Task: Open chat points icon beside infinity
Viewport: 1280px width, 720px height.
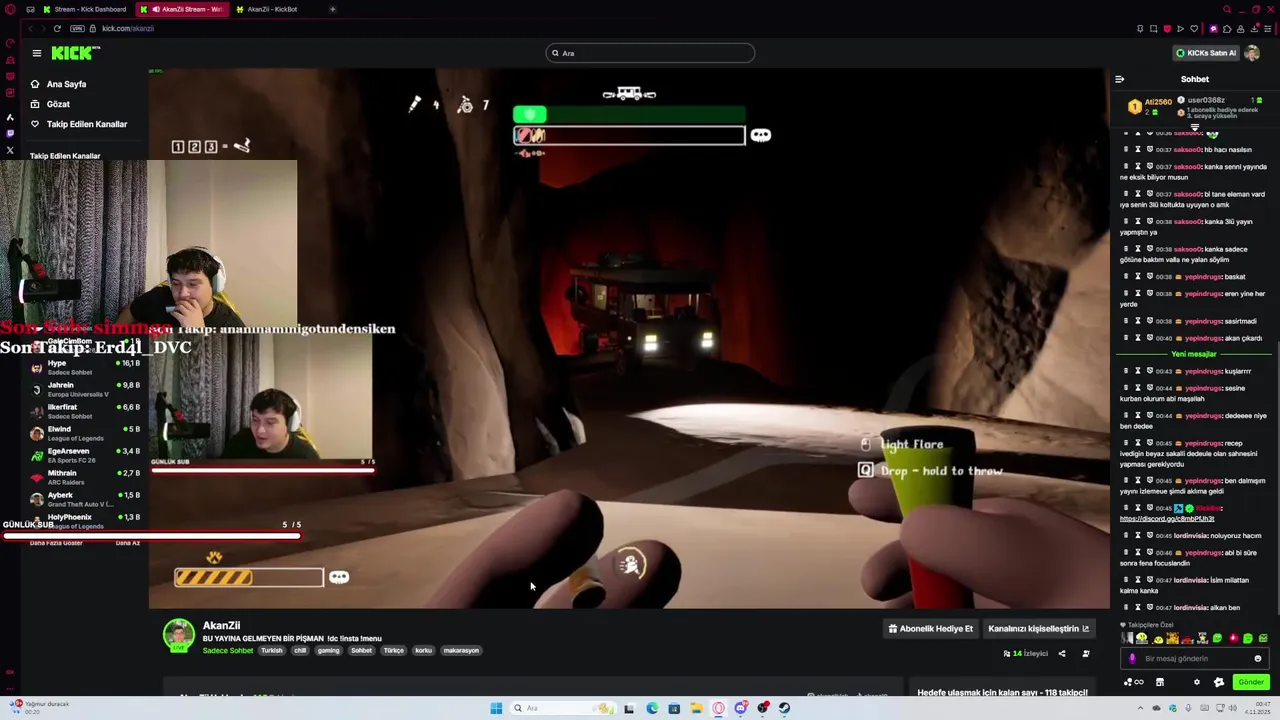Action: click(x=1128, y=682)
